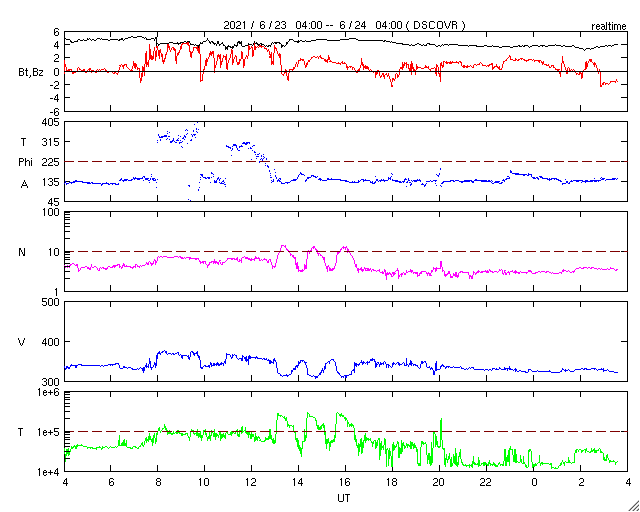Click the "realtime" label
The height and width of the screenshot is (512, 640).
pyautogui.click(x=609, y=27)
